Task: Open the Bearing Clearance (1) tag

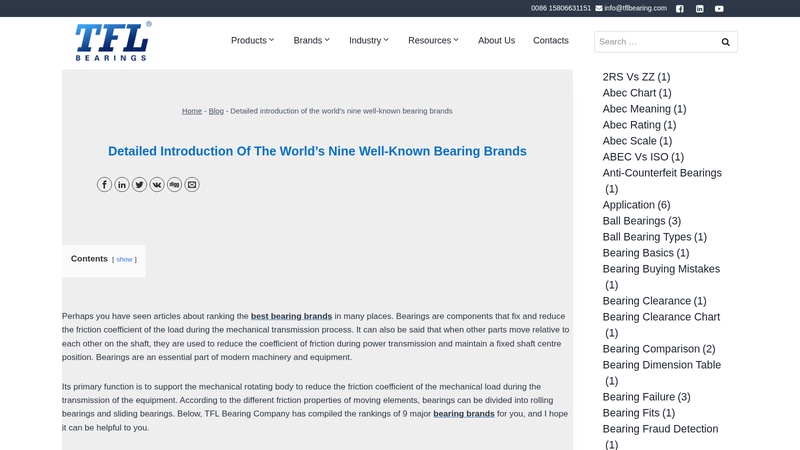Action: (x=655, y=301)
